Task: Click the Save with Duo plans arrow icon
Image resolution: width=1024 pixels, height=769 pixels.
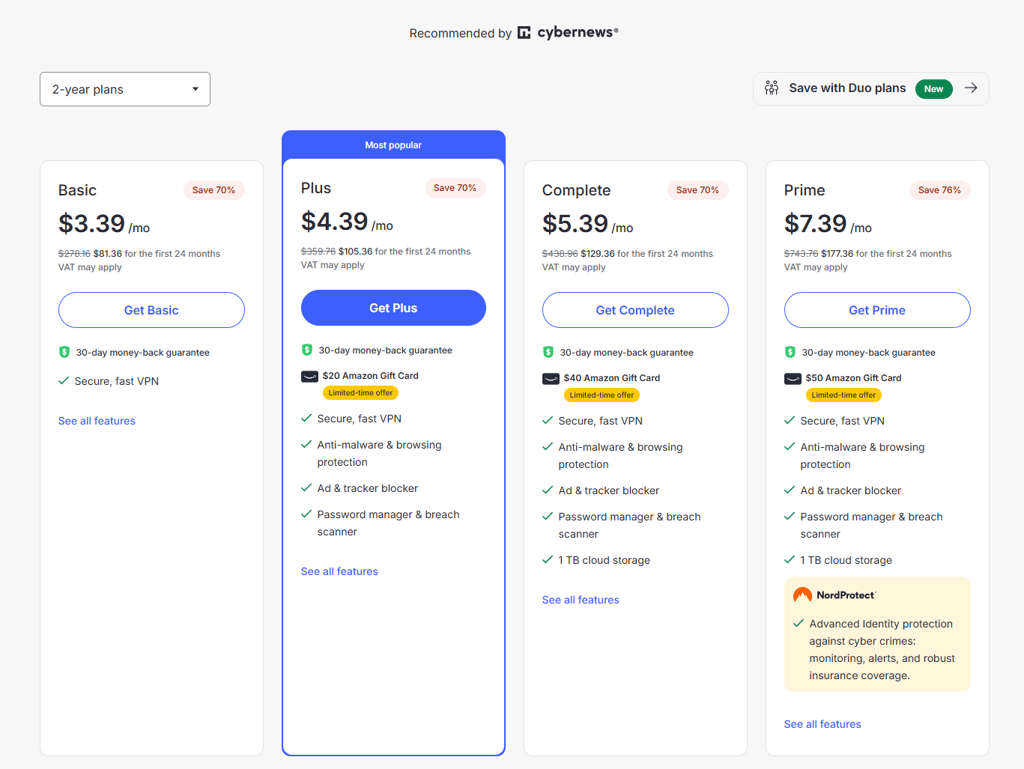Action: click(x=971, y=88)
